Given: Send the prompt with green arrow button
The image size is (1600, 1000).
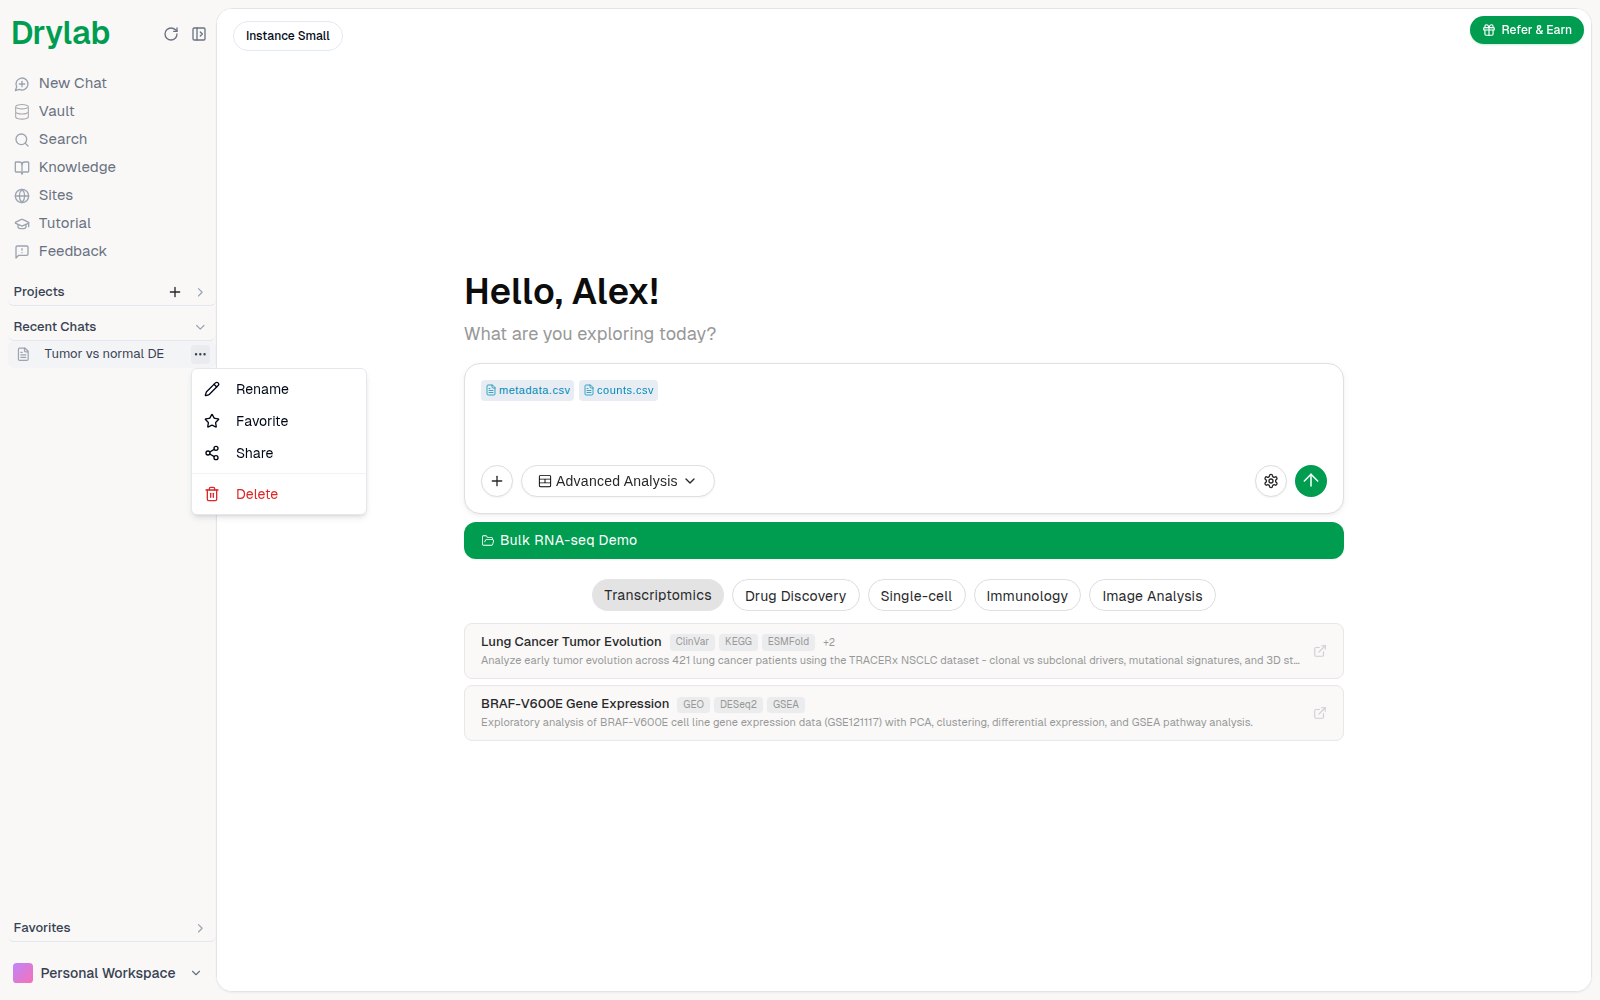Looking at the screenshot, I should click(1311, 481).
